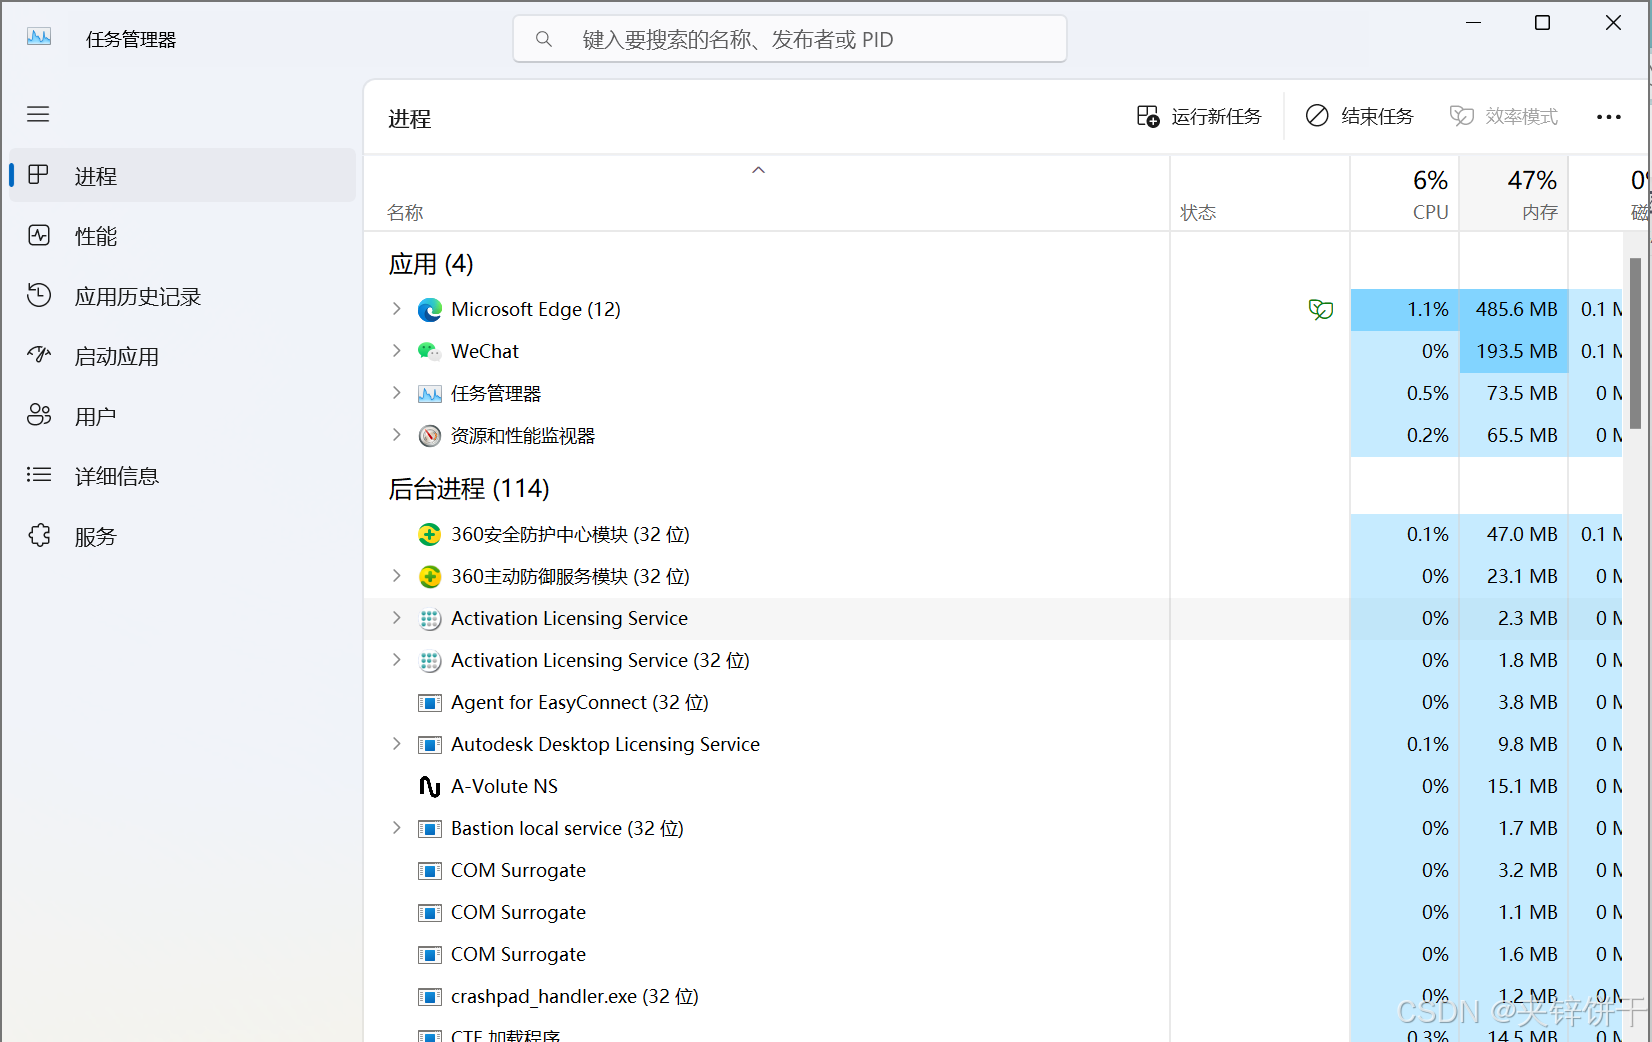Click the 应用 (4) group heading
The image size is (1652, 1042).
(431, 264)
